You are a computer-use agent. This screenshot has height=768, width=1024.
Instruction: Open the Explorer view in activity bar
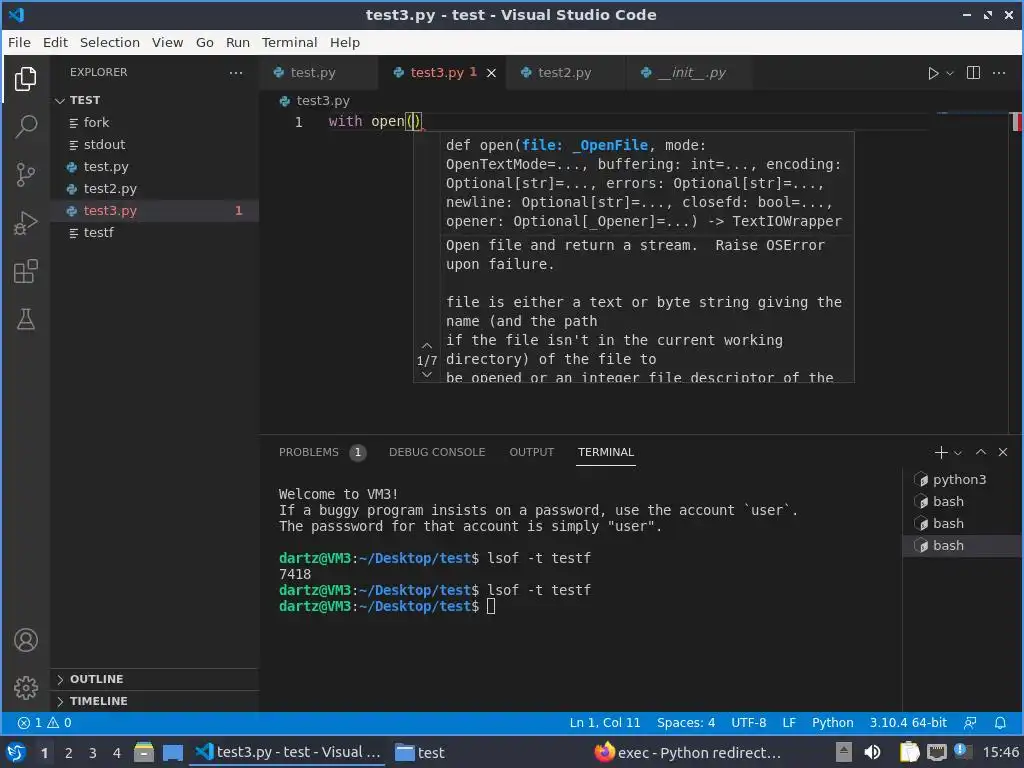tap(25, 79)
